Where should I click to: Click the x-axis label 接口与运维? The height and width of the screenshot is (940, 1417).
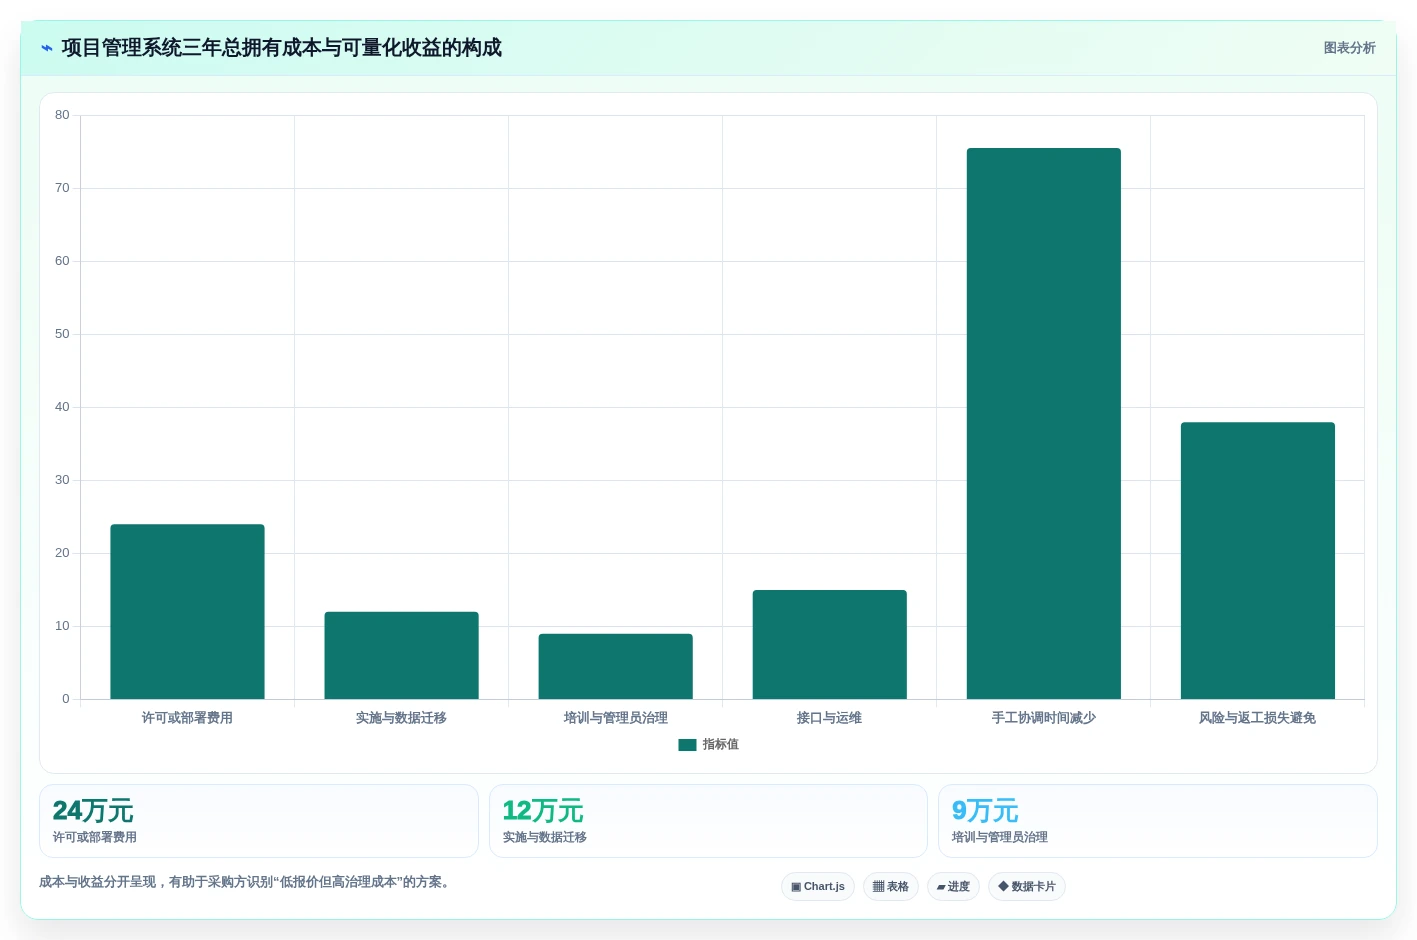tap(829, 718)
